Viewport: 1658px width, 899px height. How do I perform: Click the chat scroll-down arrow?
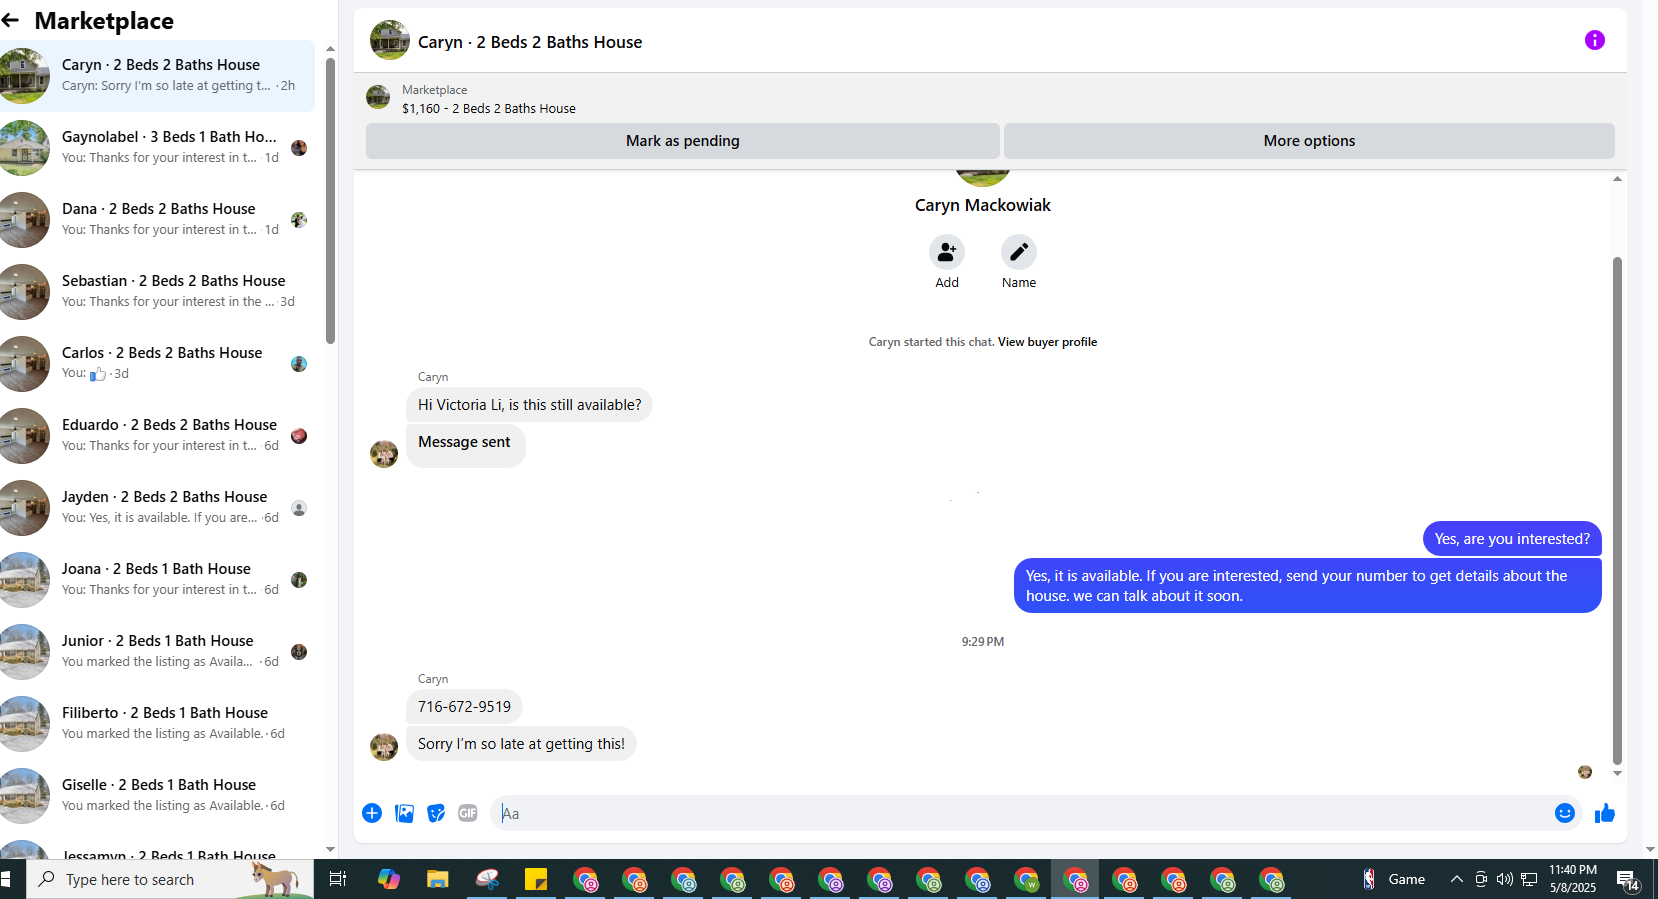[1617, 773]
